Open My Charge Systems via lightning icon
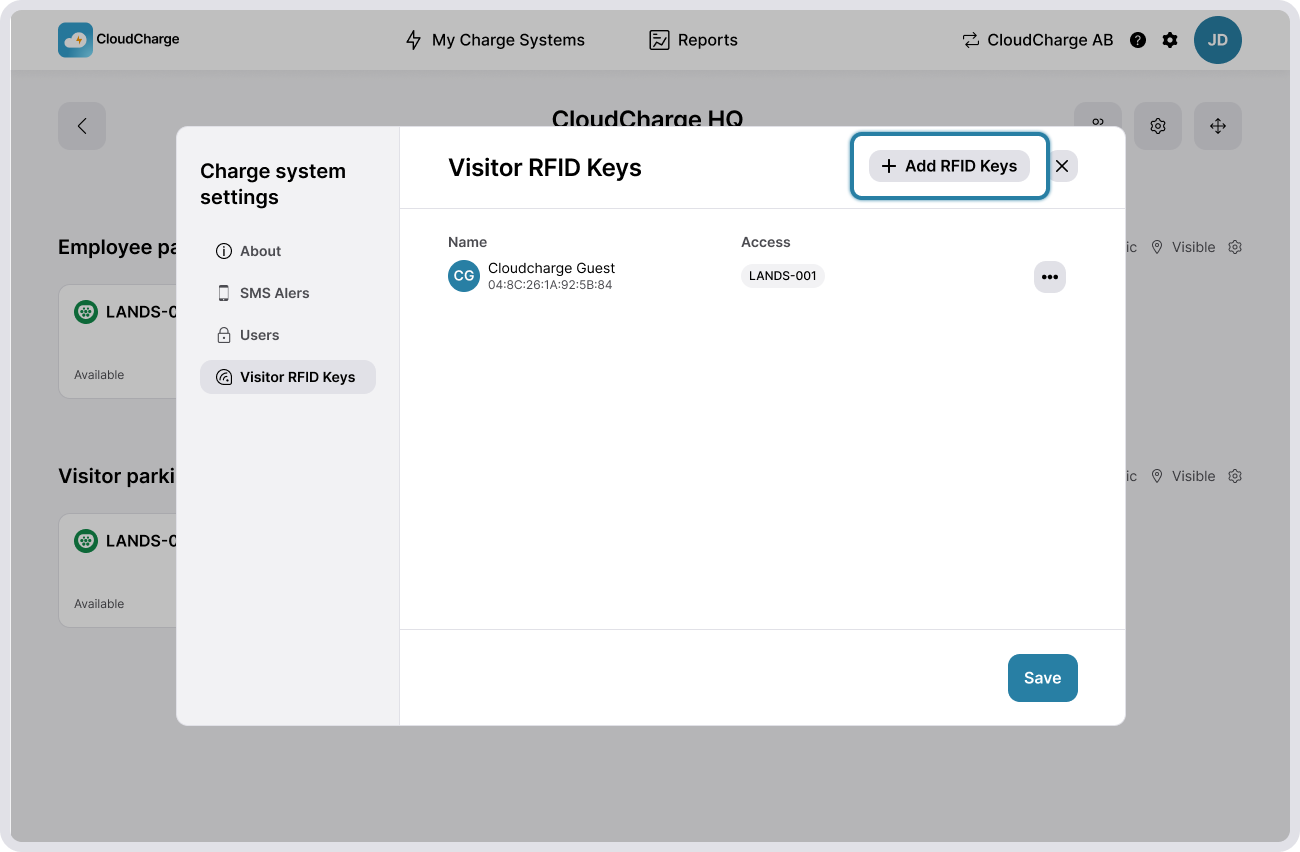The width and height of the screenshot is (1300, 852). 413,40
